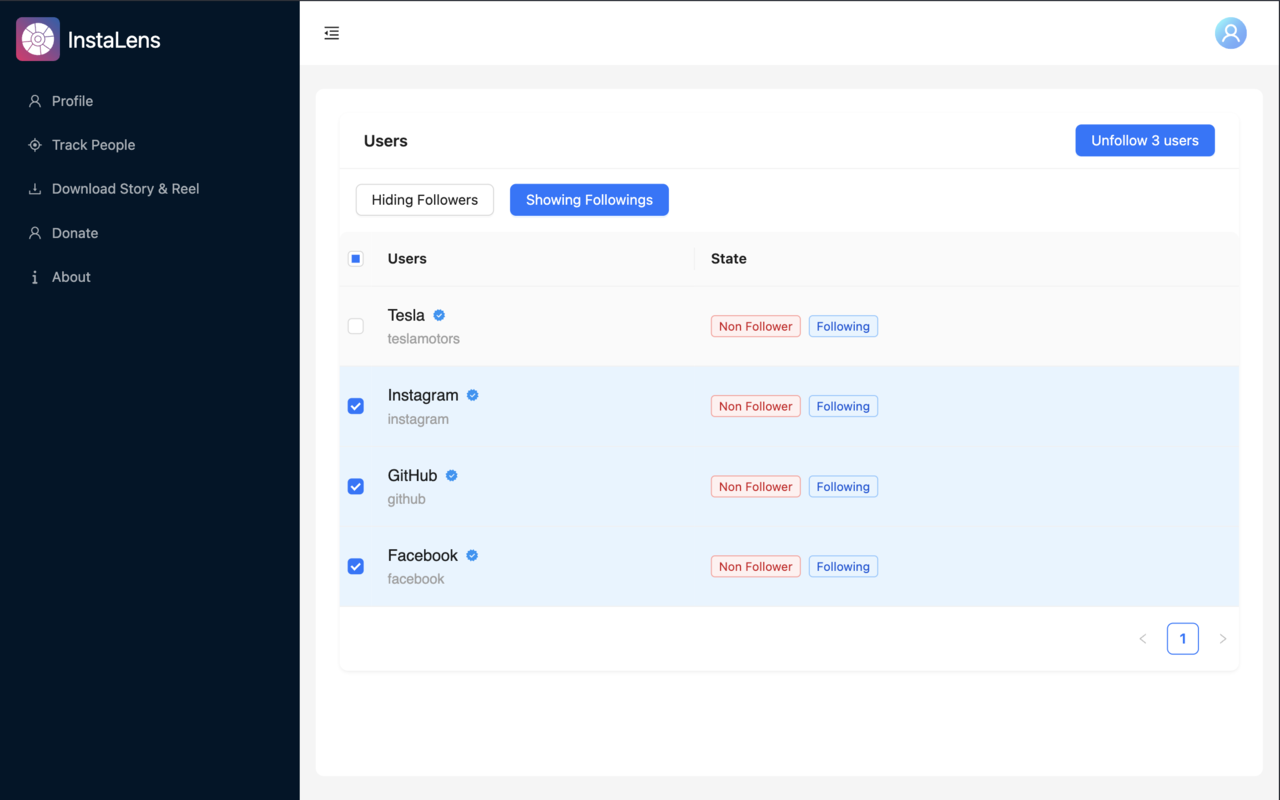Click the InstaLens logo icon

38,40
